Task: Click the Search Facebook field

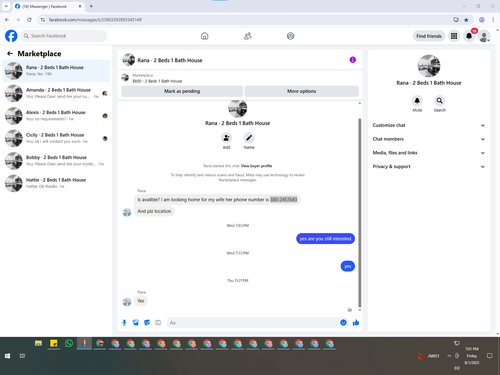Action: pos(64,36)
